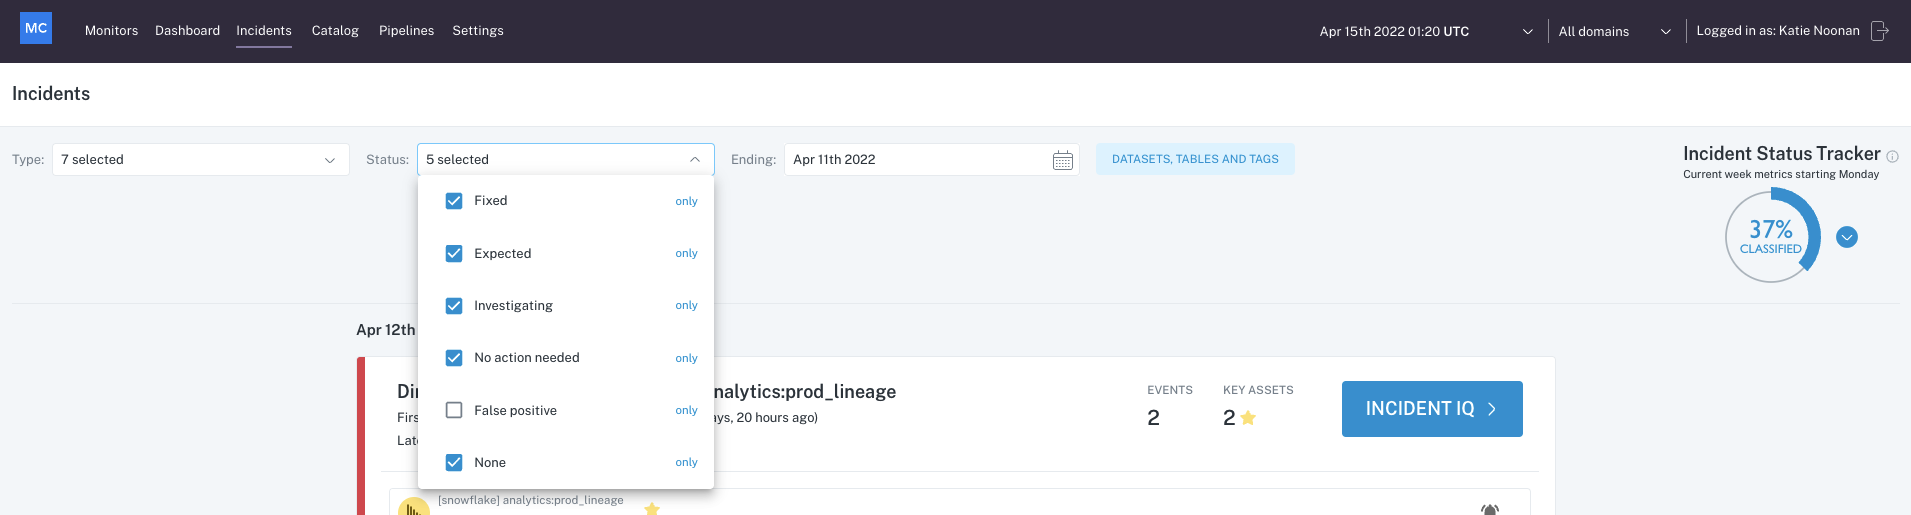Uncheck the No action needed checkbox
This screenshot has width=1911, height=515.
point(454,357)
